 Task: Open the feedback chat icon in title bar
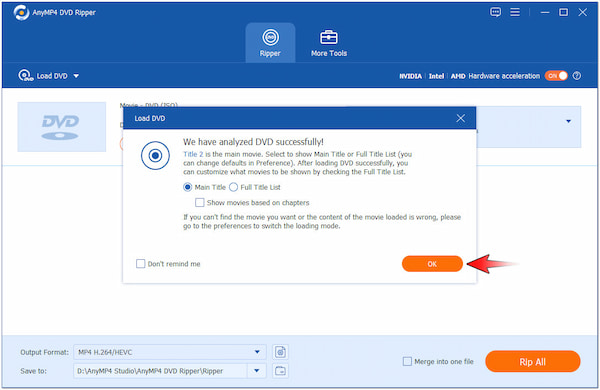tap(495, 12)
